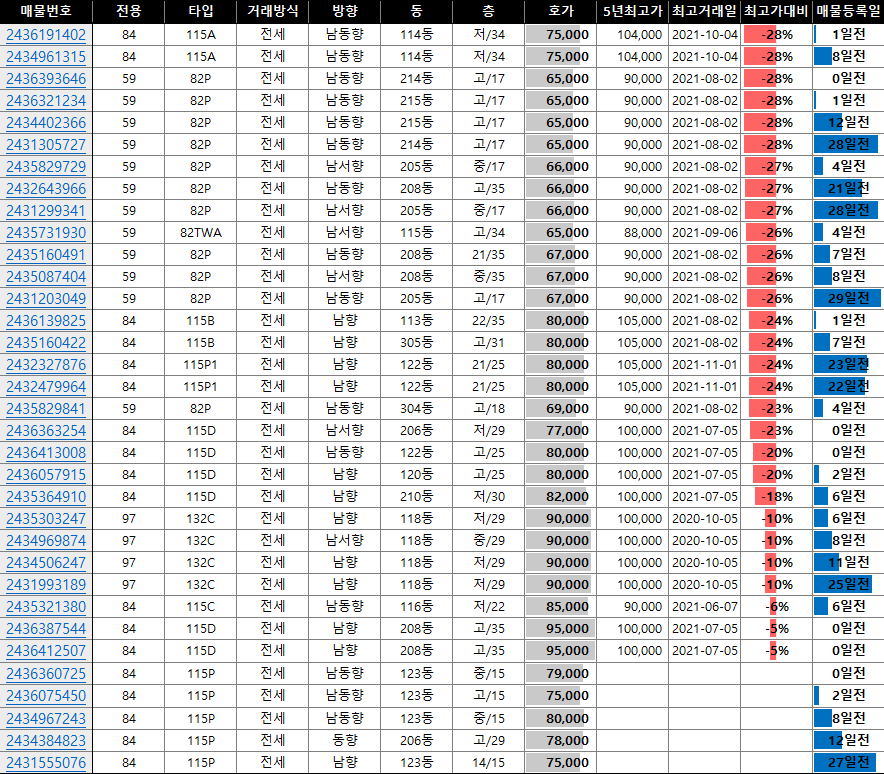Select the 매물번호 column header
The width and height of the screenshot is (884, 774).
tap(46, 11)
